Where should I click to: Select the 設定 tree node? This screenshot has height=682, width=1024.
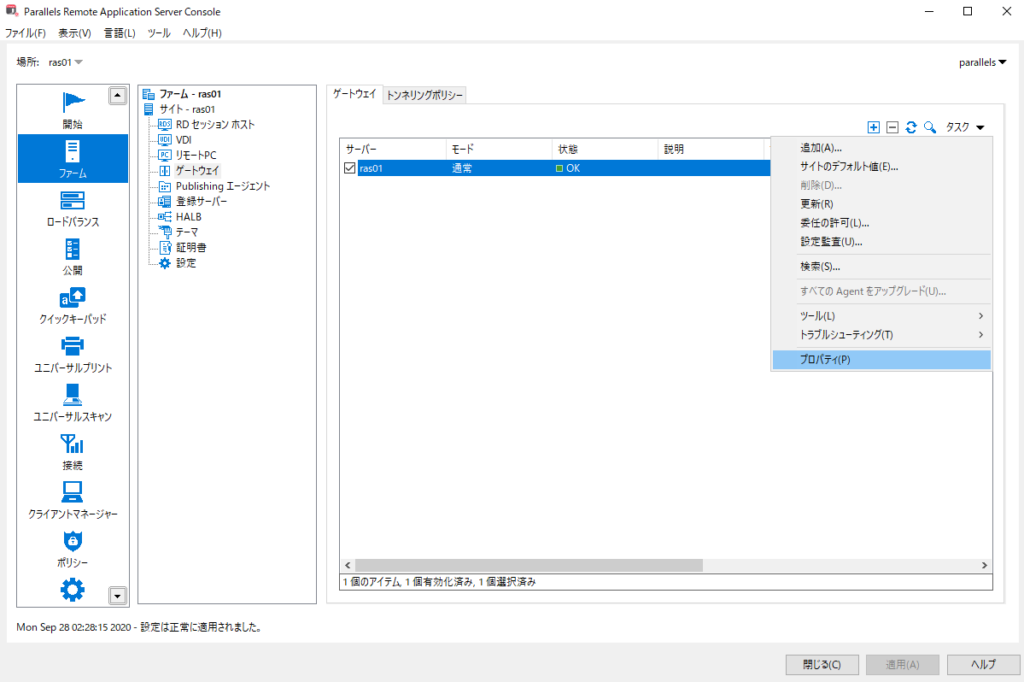pyautogui.click(x=185, y=263)
